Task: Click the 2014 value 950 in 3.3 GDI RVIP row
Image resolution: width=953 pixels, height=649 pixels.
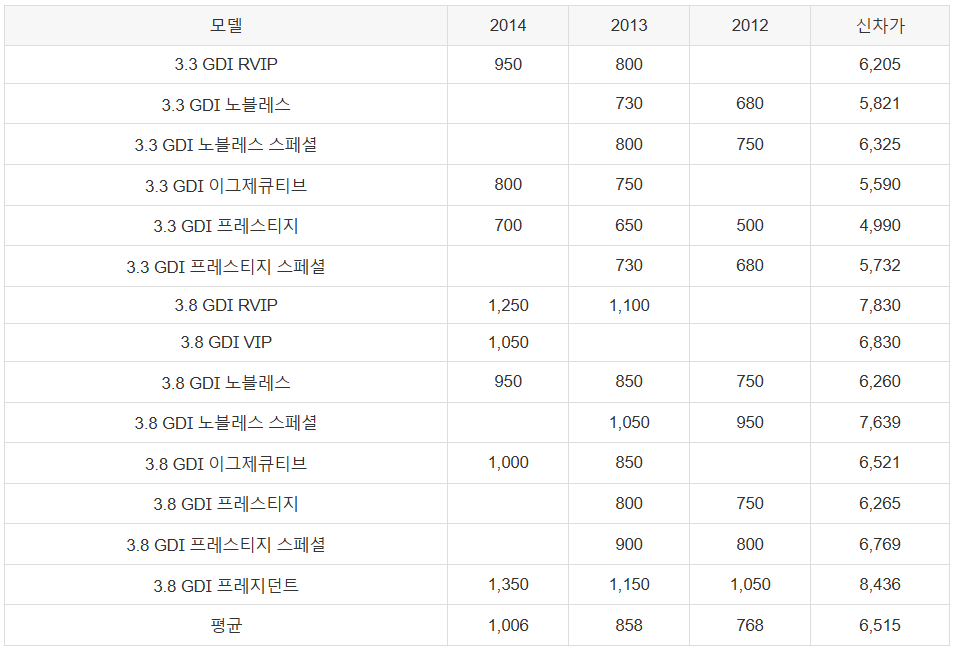Action: 507,64
